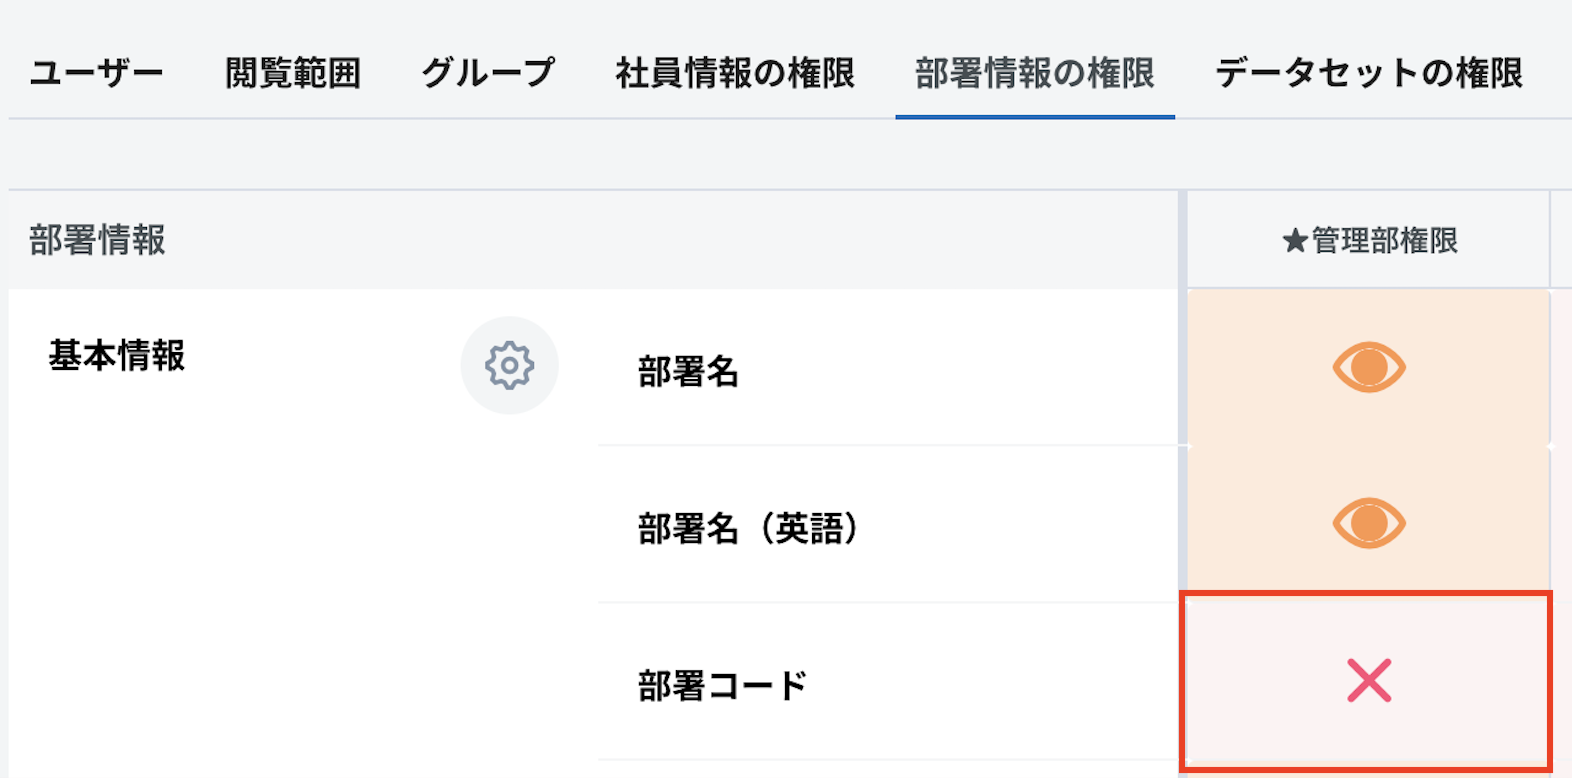Go to the グループ tab
The width and height of the screenshot is (1572, 778).
(488, 71)
